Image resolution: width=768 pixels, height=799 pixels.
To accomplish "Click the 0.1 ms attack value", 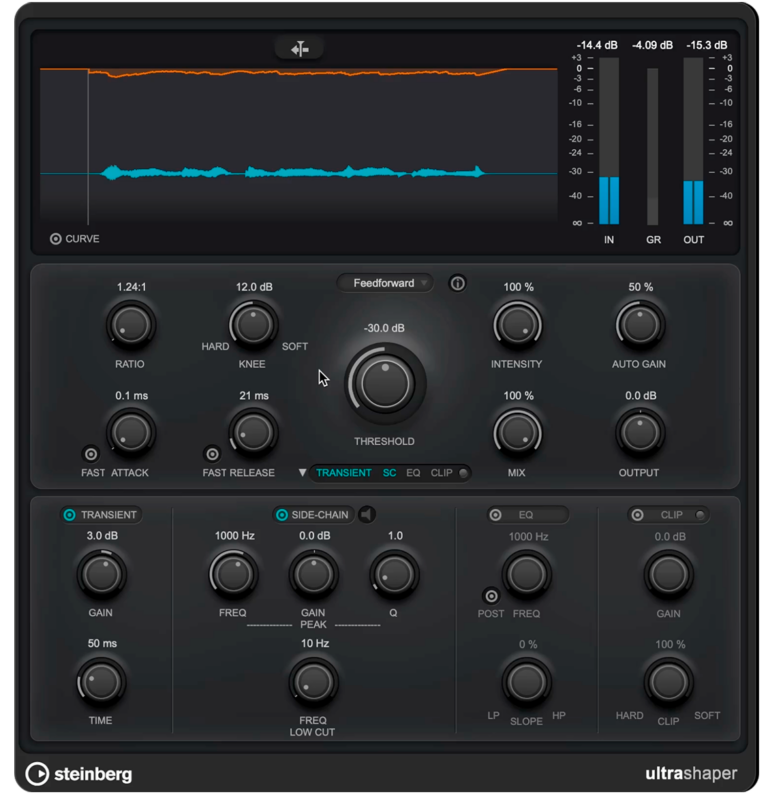I will pyautogui.click(x=131, y=395).
